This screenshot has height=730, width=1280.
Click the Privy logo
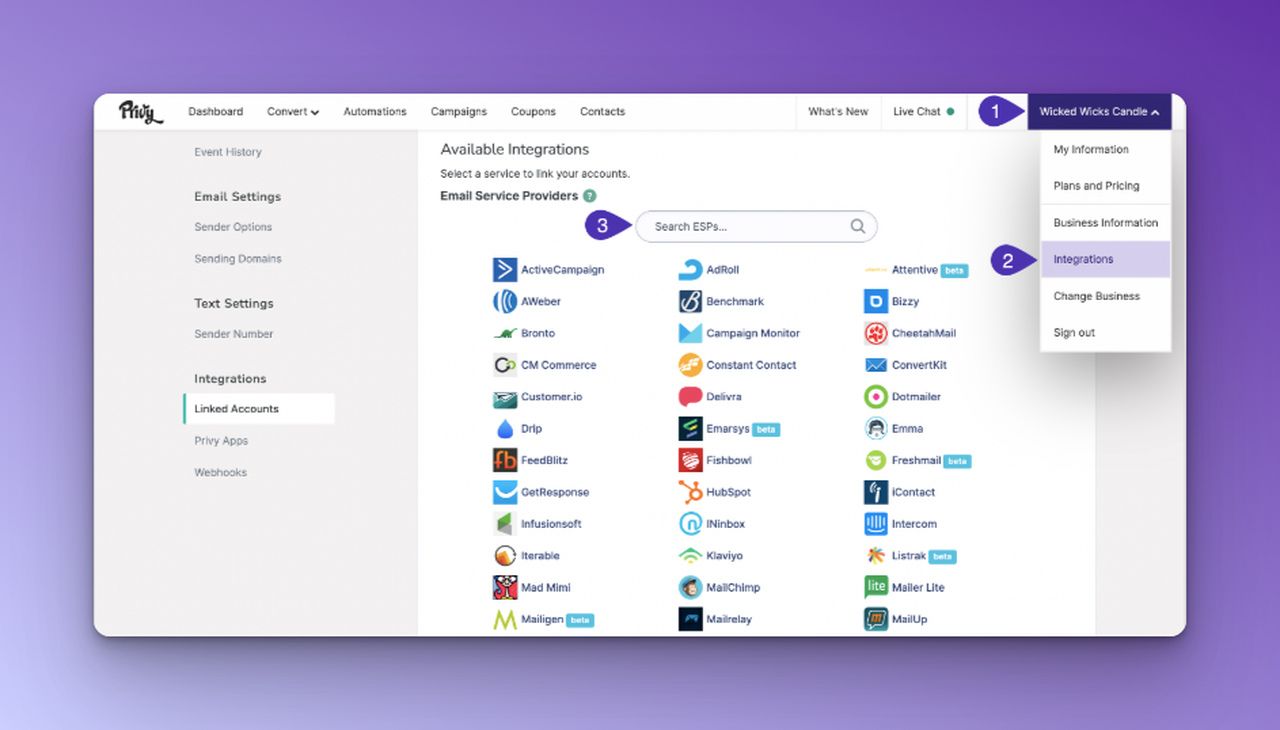point(141,112)
